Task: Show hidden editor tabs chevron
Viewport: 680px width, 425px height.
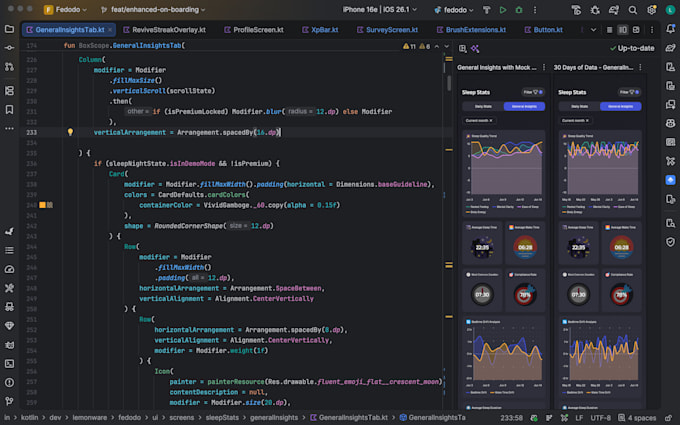Action: pyautogui.click(x=593, y=29)
